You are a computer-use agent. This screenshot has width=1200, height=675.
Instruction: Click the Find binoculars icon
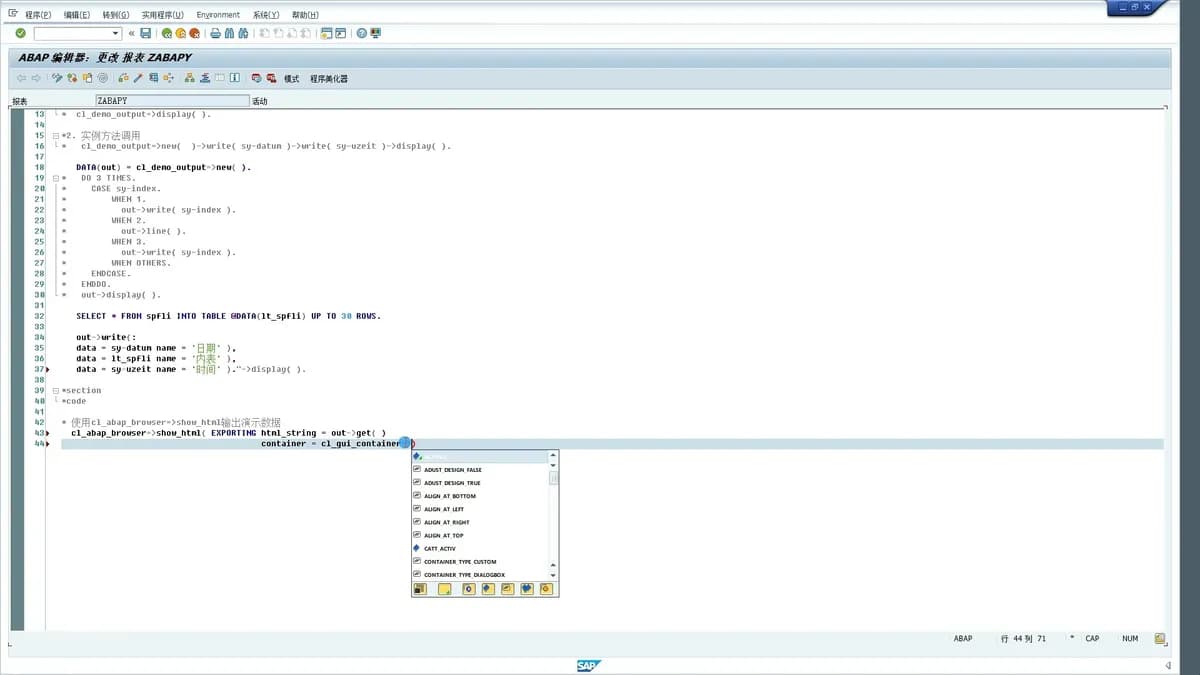pyautogui.click(x=229, y=33)
